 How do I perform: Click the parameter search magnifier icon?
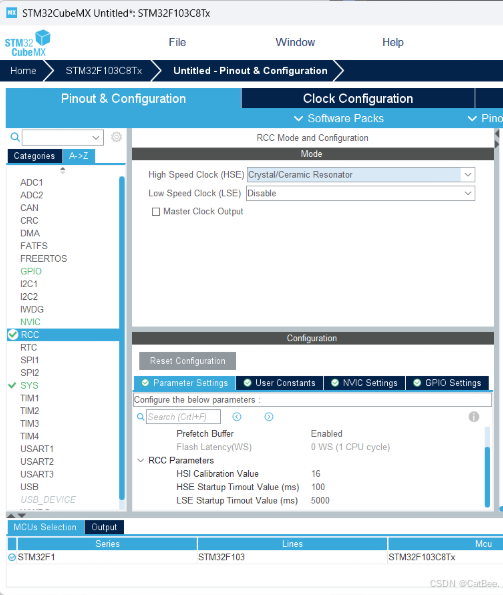coord(140,417)
